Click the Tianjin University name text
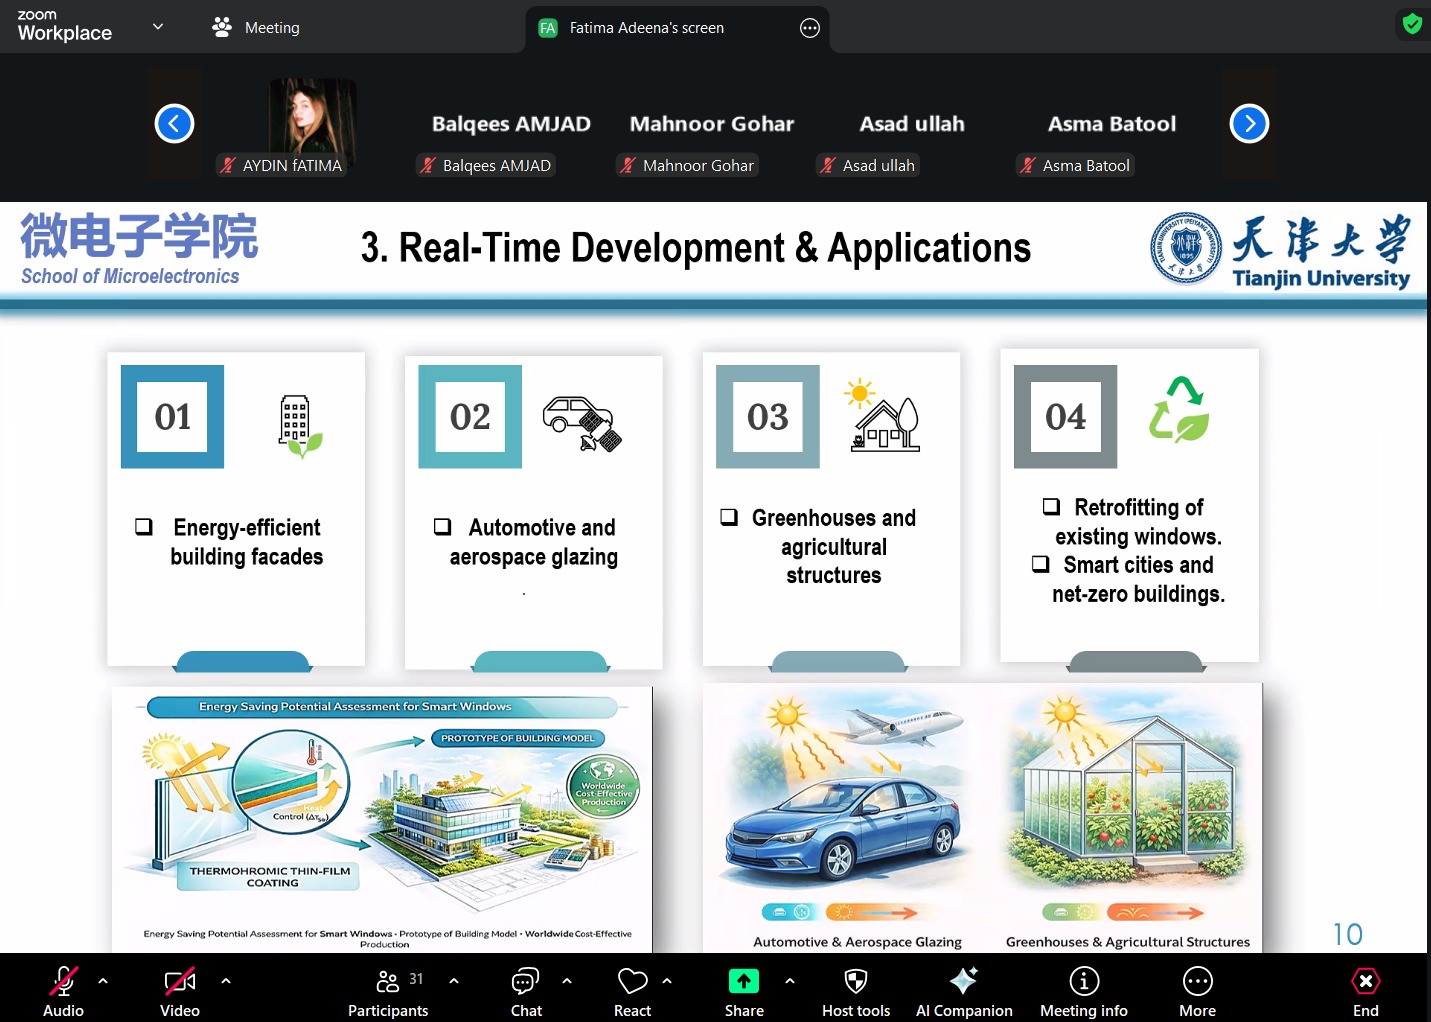This screenshot has width=1431, height=1022. 1321,278
